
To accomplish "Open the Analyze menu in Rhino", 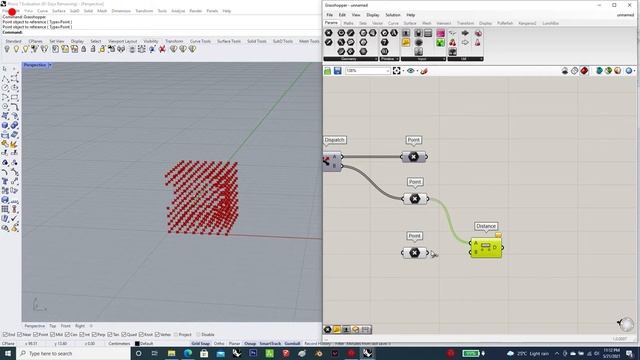I will pyautogui.click(x=178, y=11).
